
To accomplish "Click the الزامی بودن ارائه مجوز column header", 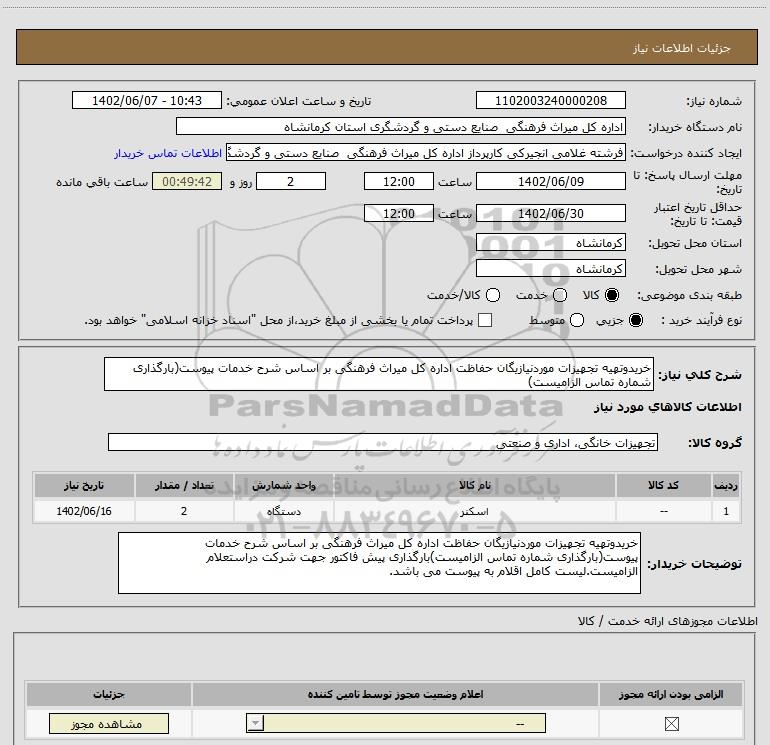I will coord(671,694).
